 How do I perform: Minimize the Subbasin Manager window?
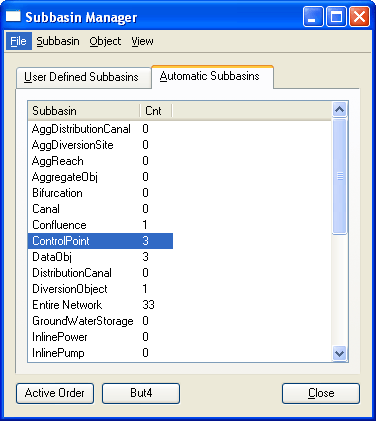tap(313, 16)
